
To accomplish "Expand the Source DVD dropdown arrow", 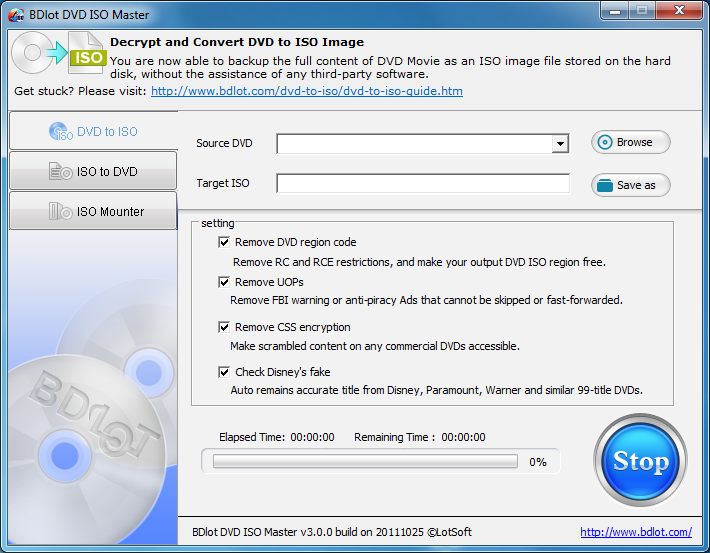I will point(560,144).
